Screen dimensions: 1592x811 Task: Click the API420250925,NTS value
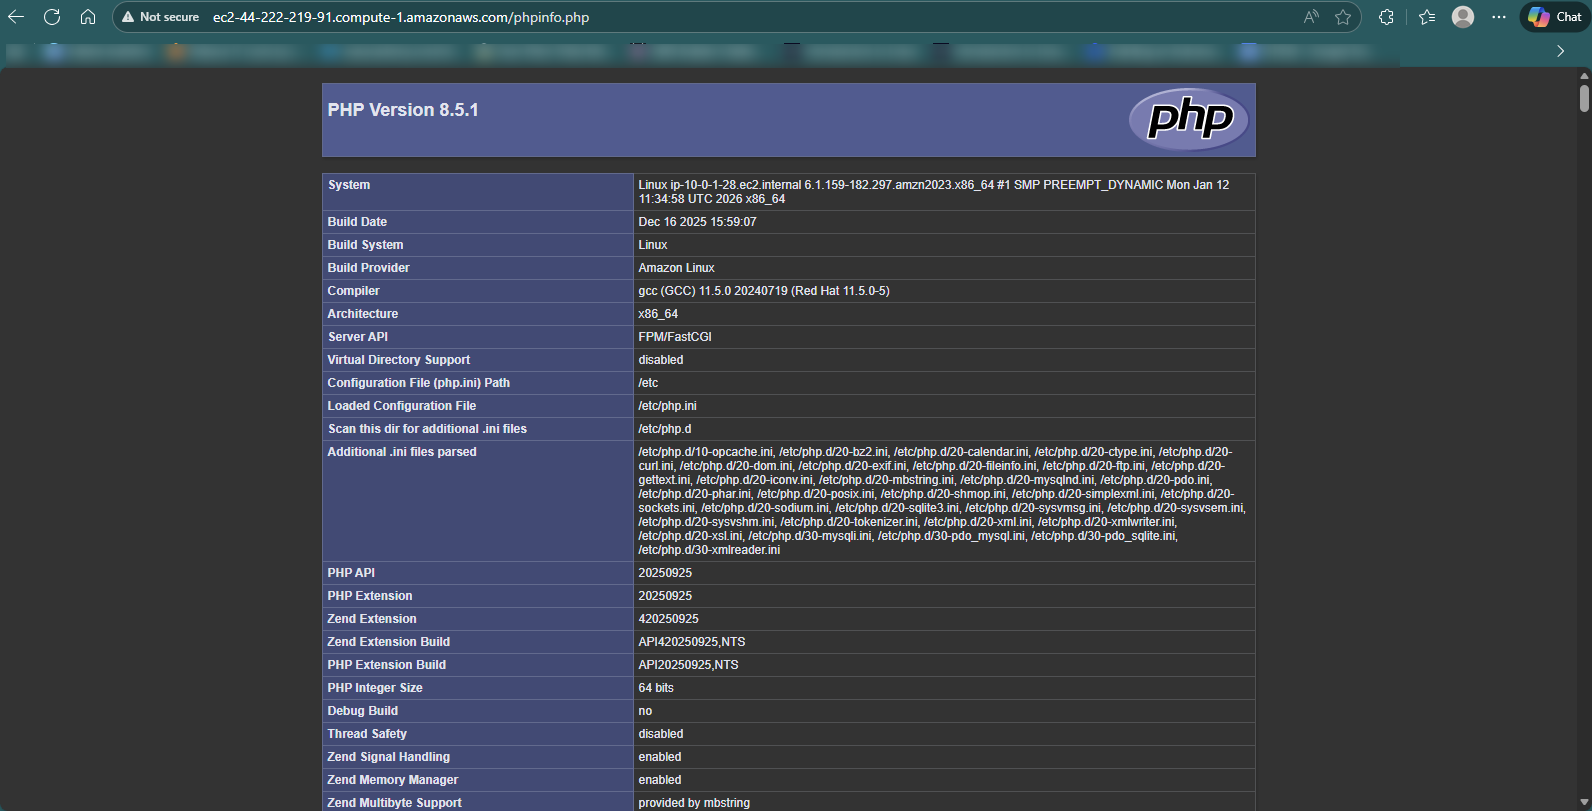click(x=692, y=642)
